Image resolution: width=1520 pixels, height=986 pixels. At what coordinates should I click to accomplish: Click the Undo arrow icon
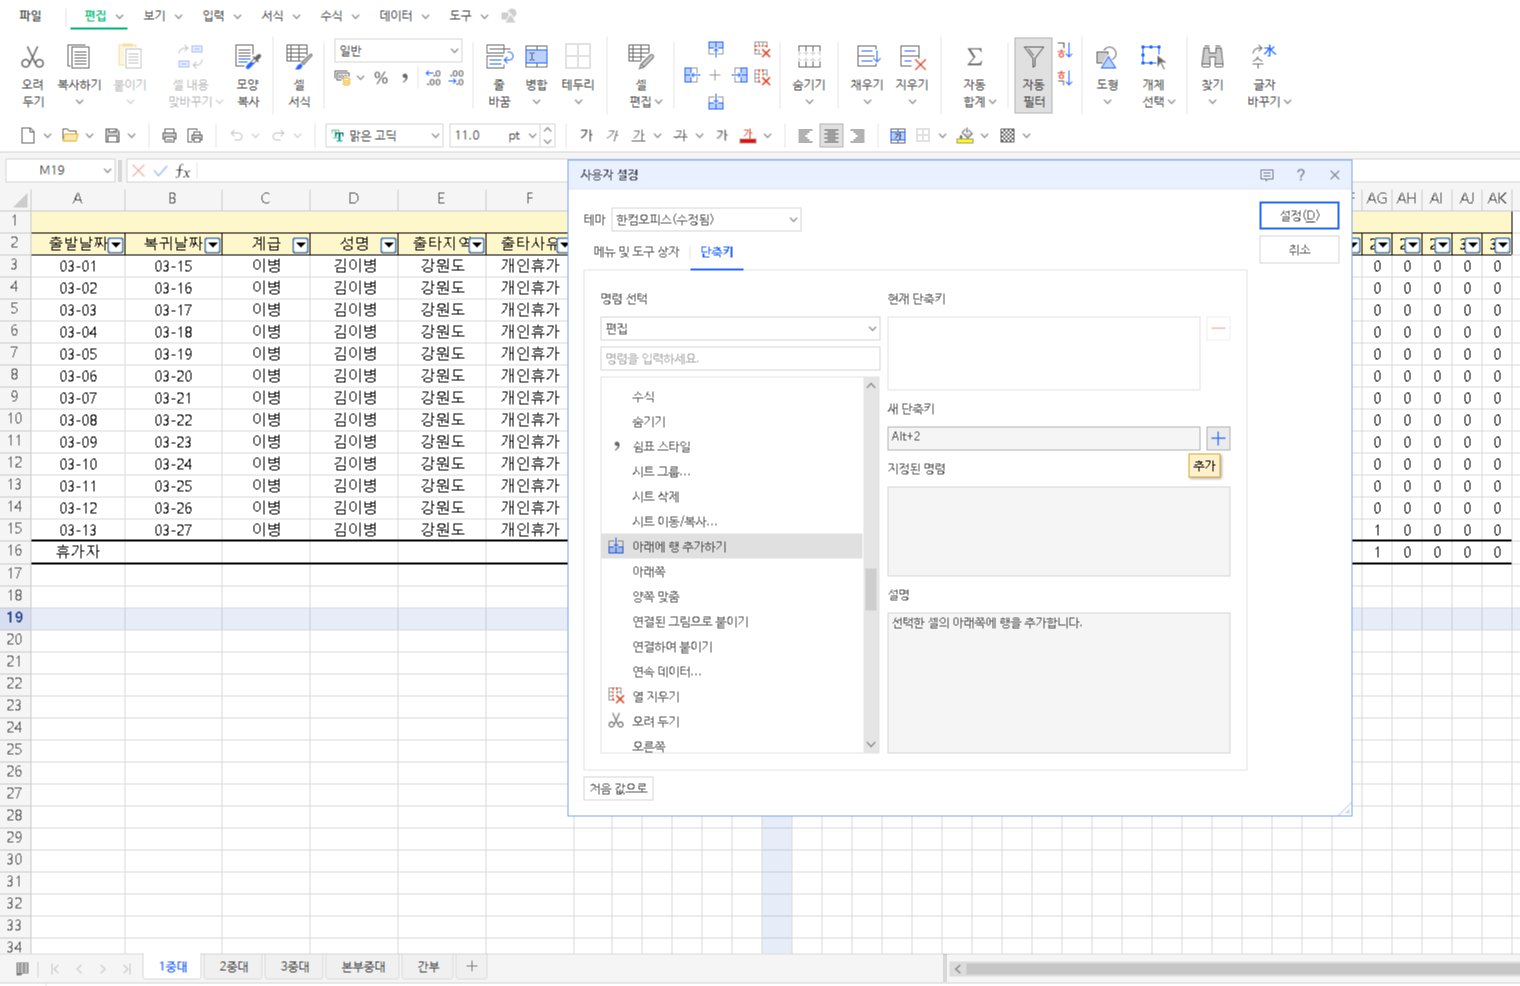236,135
